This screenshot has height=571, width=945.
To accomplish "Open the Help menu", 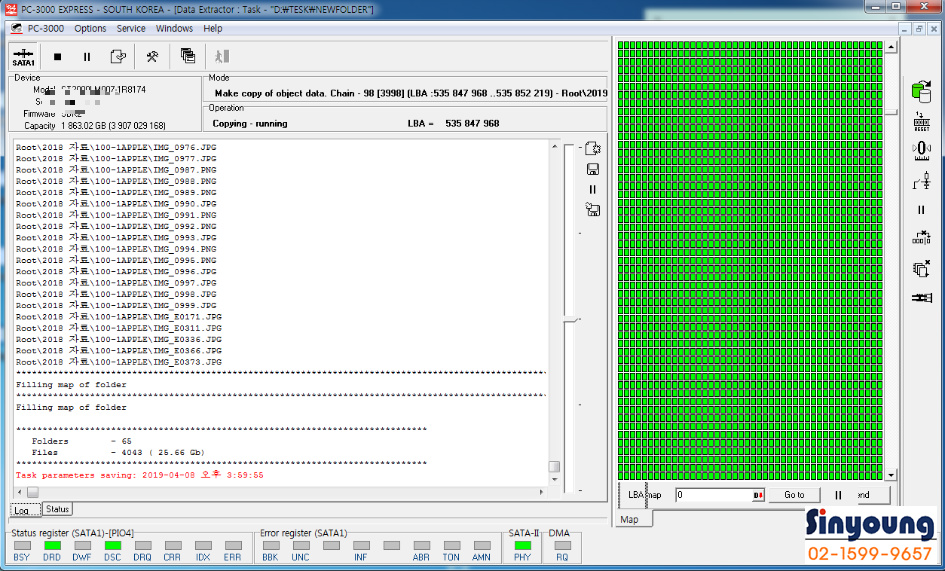I will click(x=213, y=28).
